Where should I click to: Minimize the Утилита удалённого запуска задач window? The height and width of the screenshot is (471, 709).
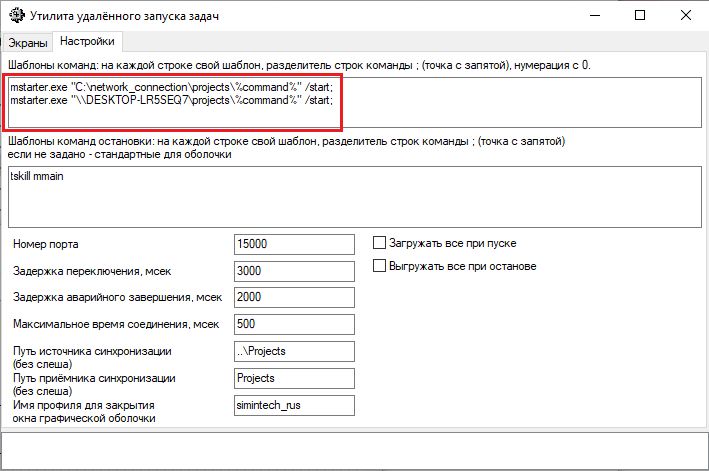point(593,16)
